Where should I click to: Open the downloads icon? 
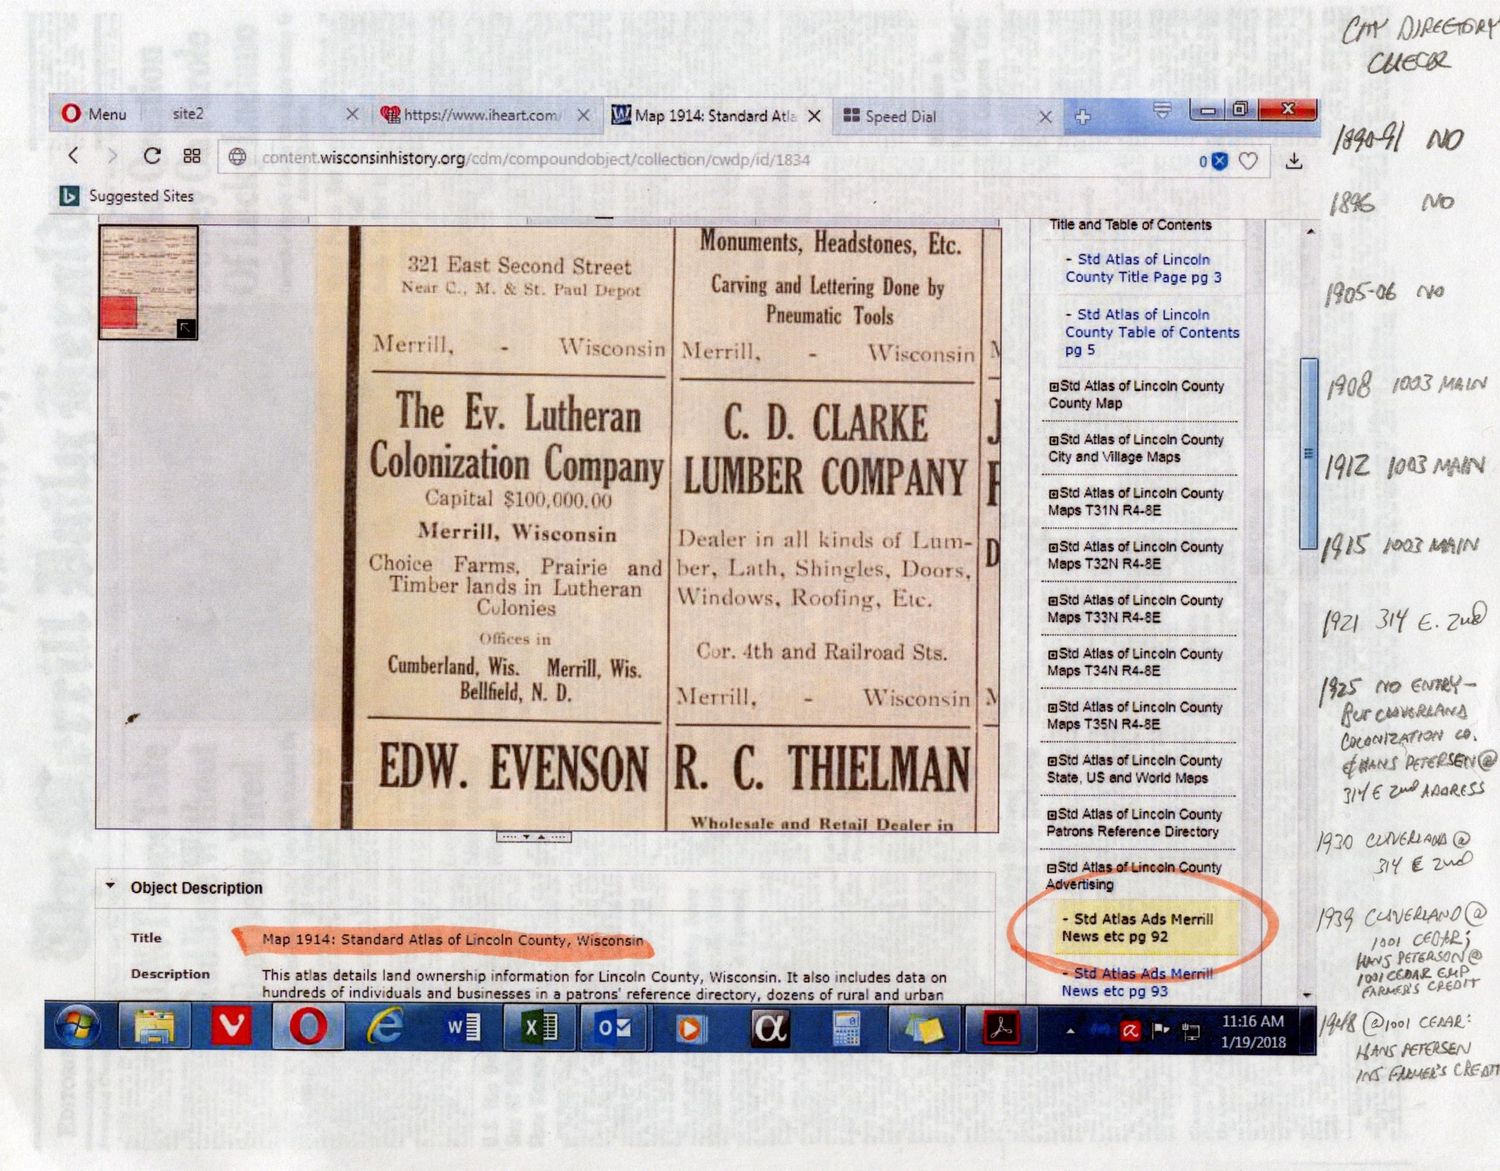point(1294,161)
